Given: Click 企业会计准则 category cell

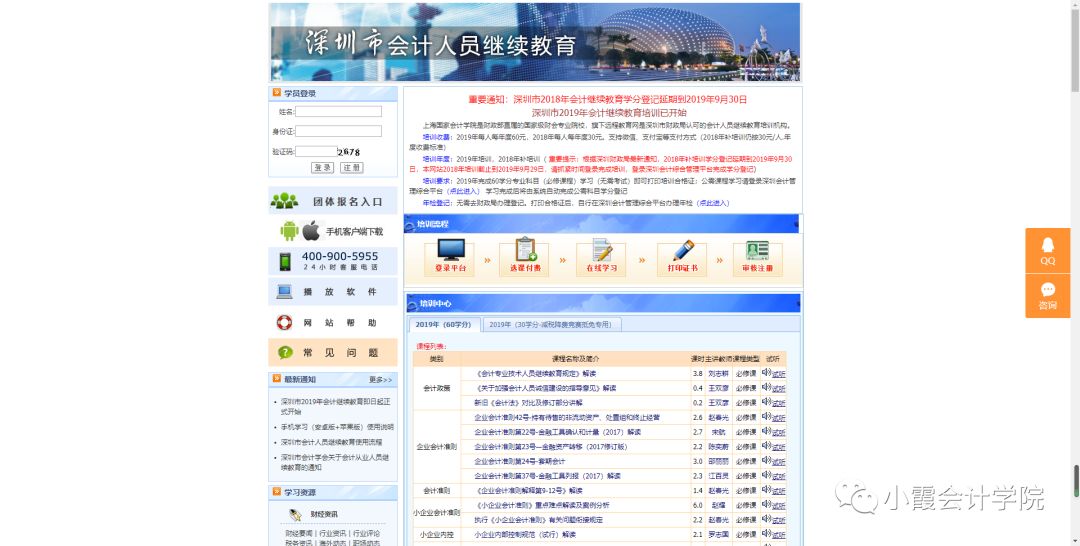Looking at the screenshot, I should point(437,447).
